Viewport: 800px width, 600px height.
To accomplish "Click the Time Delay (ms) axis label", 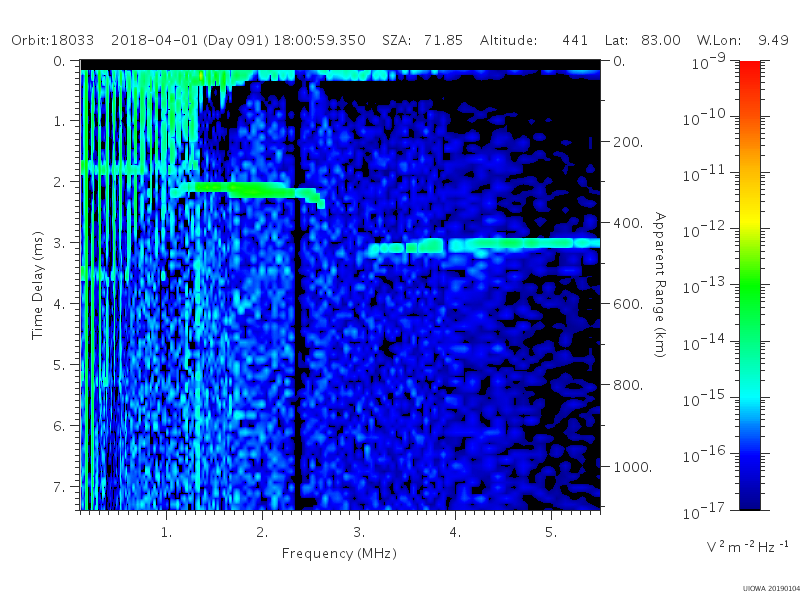I will [37, 285].
